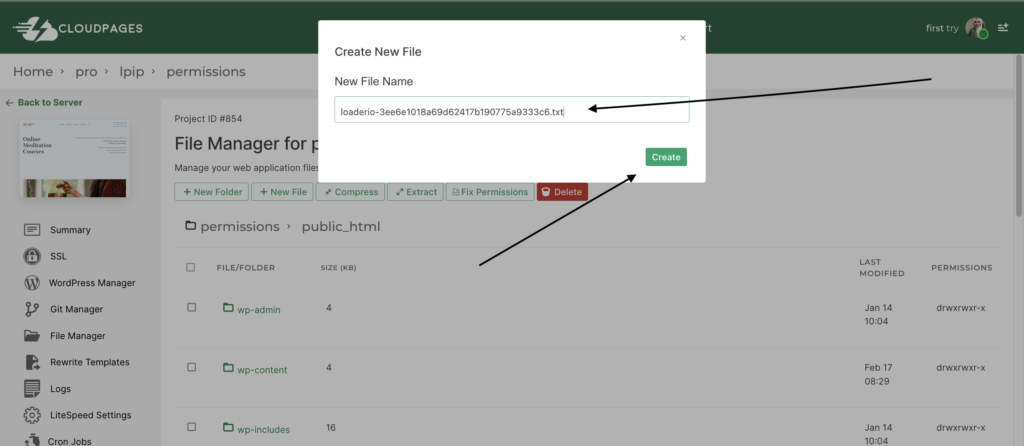
Task: Click the New Folder button
Action: pos(212,192)
